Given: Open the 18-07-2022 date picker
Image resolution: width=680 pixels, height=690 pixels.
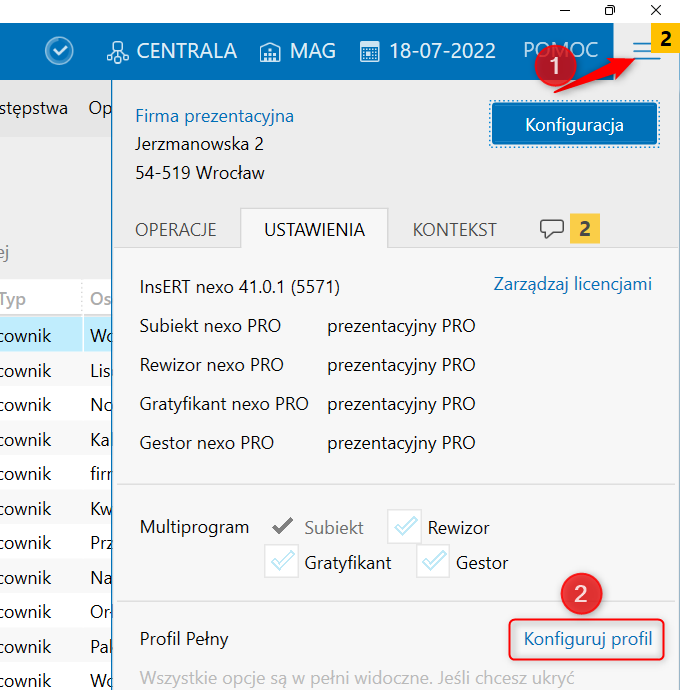Looking at the screenshot, I should click(x=428, y=51).
